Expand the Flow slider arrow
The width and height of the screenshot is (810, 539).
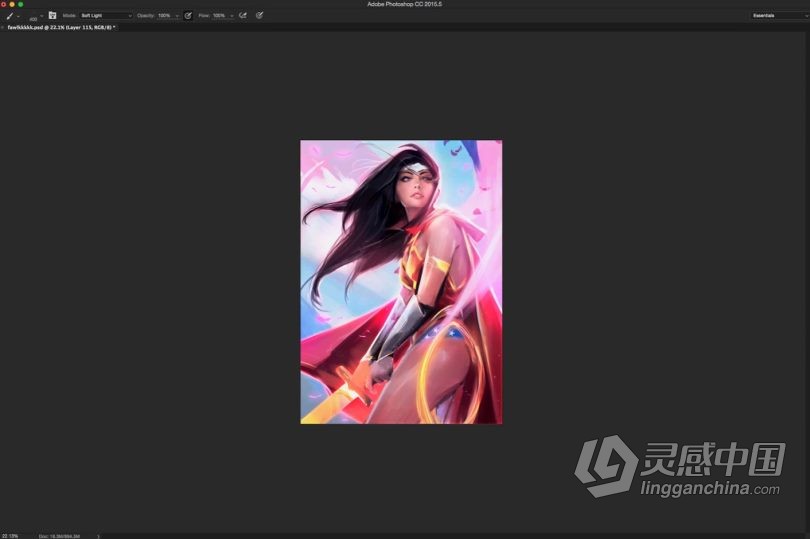232,16
